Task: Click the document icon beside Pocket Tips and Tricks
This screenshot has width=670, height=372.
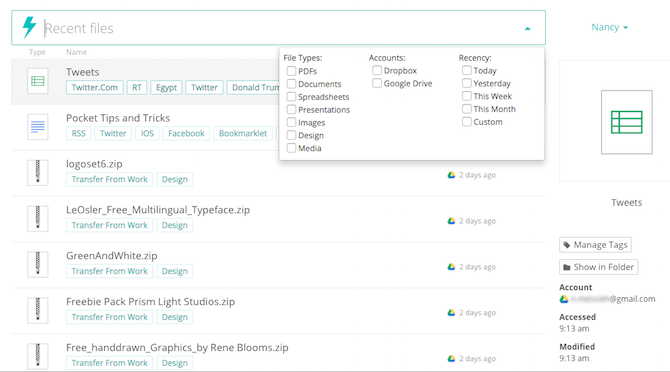Action: pyautogui.click(x=38, y=127)
